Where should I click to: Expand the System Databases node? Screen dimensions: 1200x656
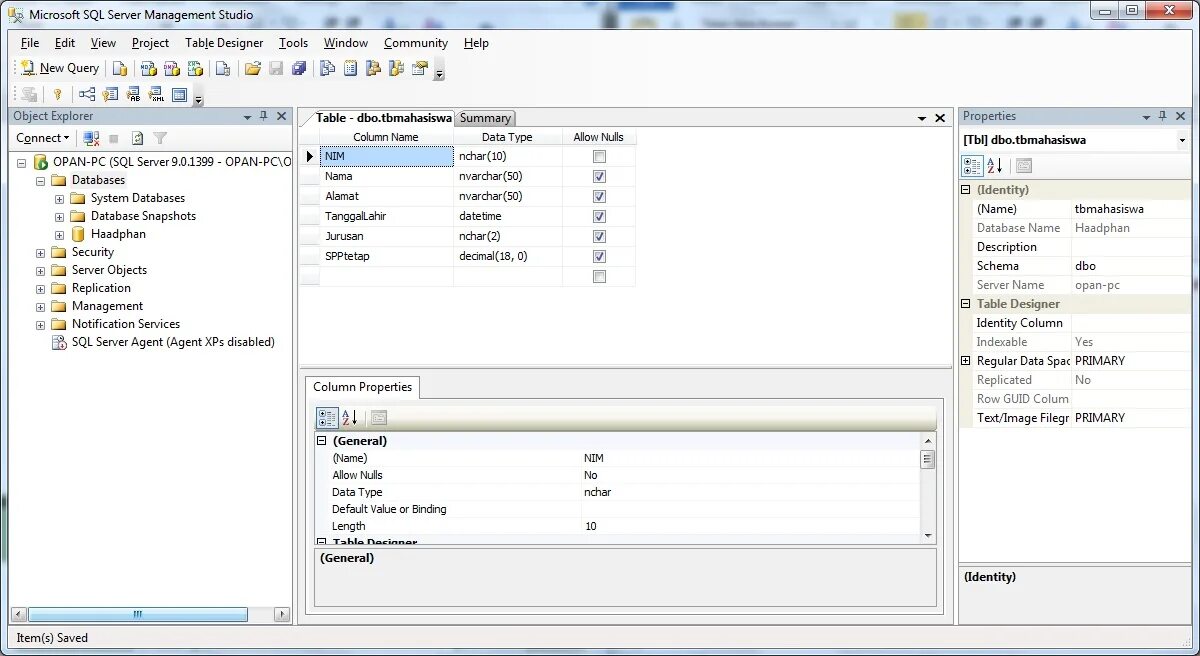tap(59, 199)
